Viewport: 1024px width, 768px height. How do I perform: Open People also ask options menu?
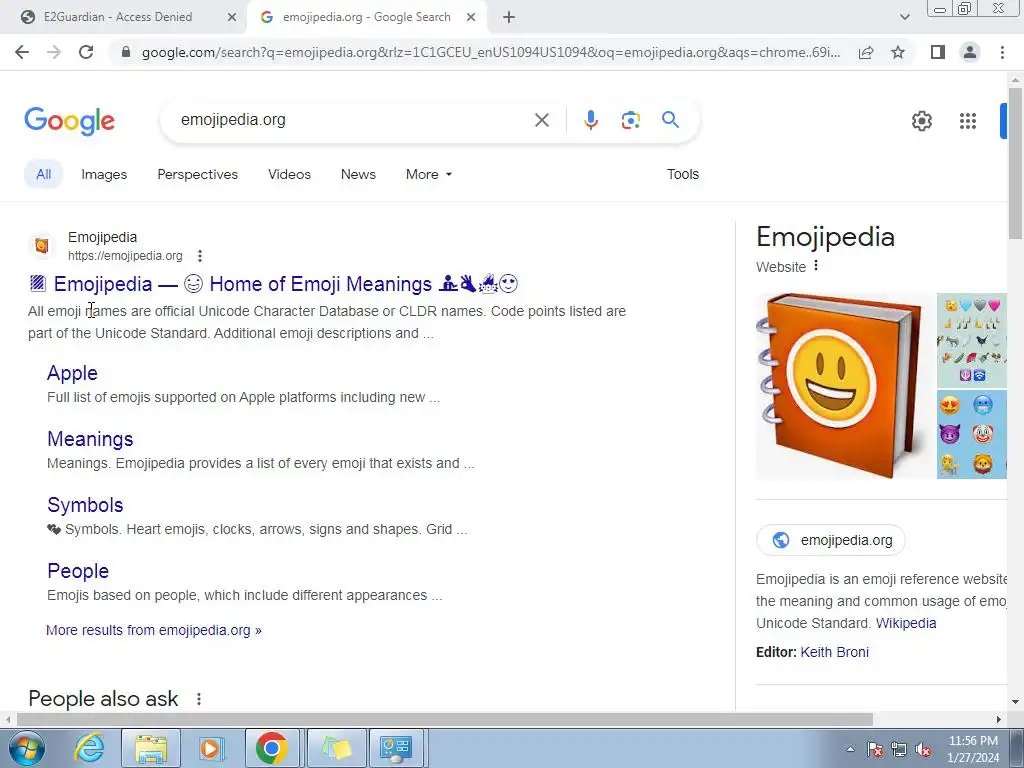(199, 699)
